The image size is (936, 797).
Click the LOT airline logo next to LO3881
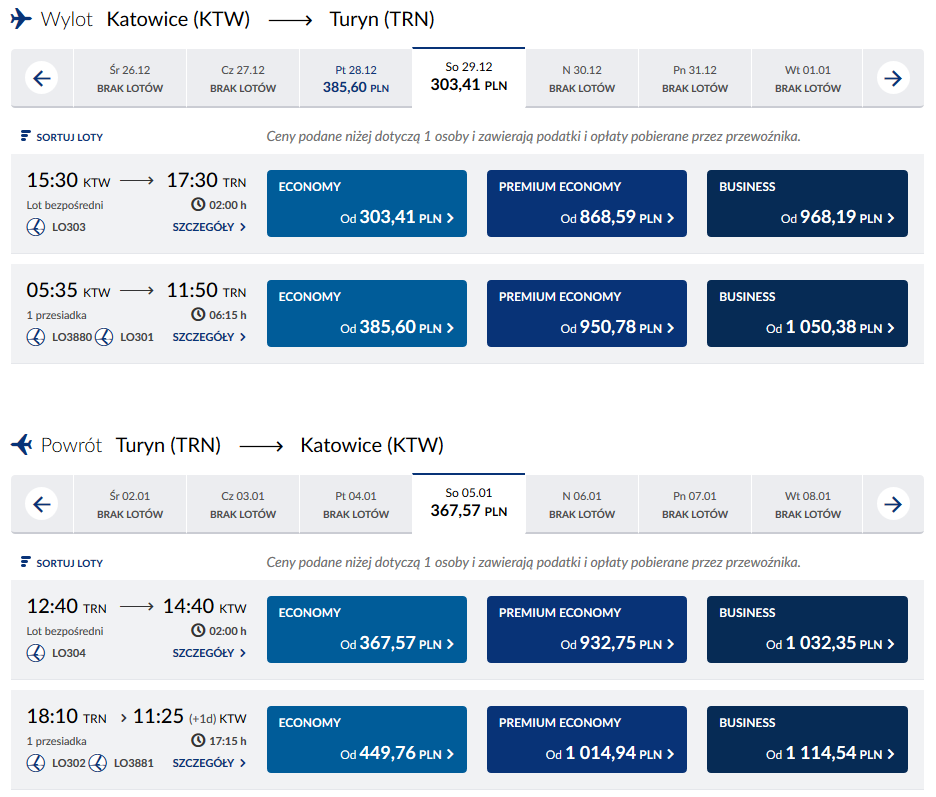[98, 763]
